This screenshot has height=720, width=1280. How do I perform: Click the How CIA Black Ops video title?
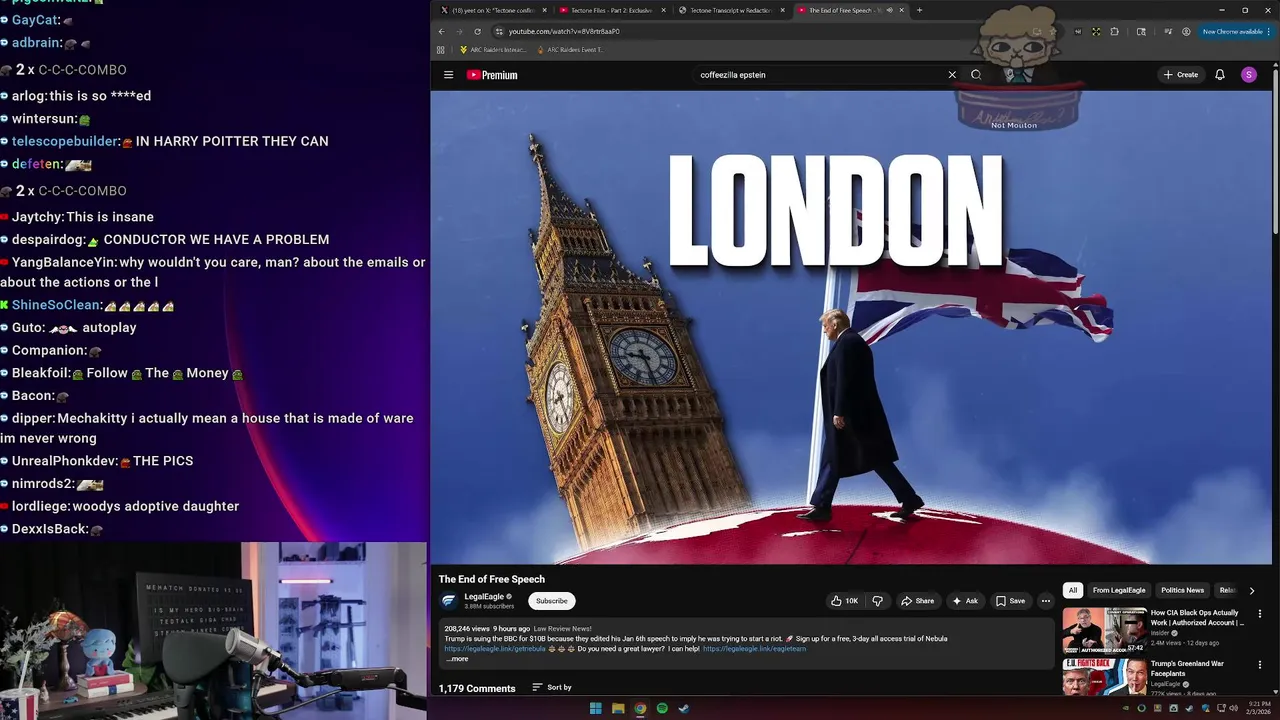coord(1197,617)
